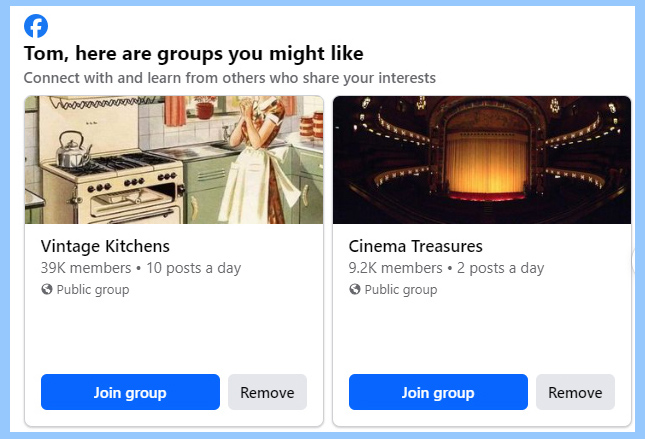Click 'Public group' label under Vintage Kitchens
645x439 pixels.
(92, 290)
